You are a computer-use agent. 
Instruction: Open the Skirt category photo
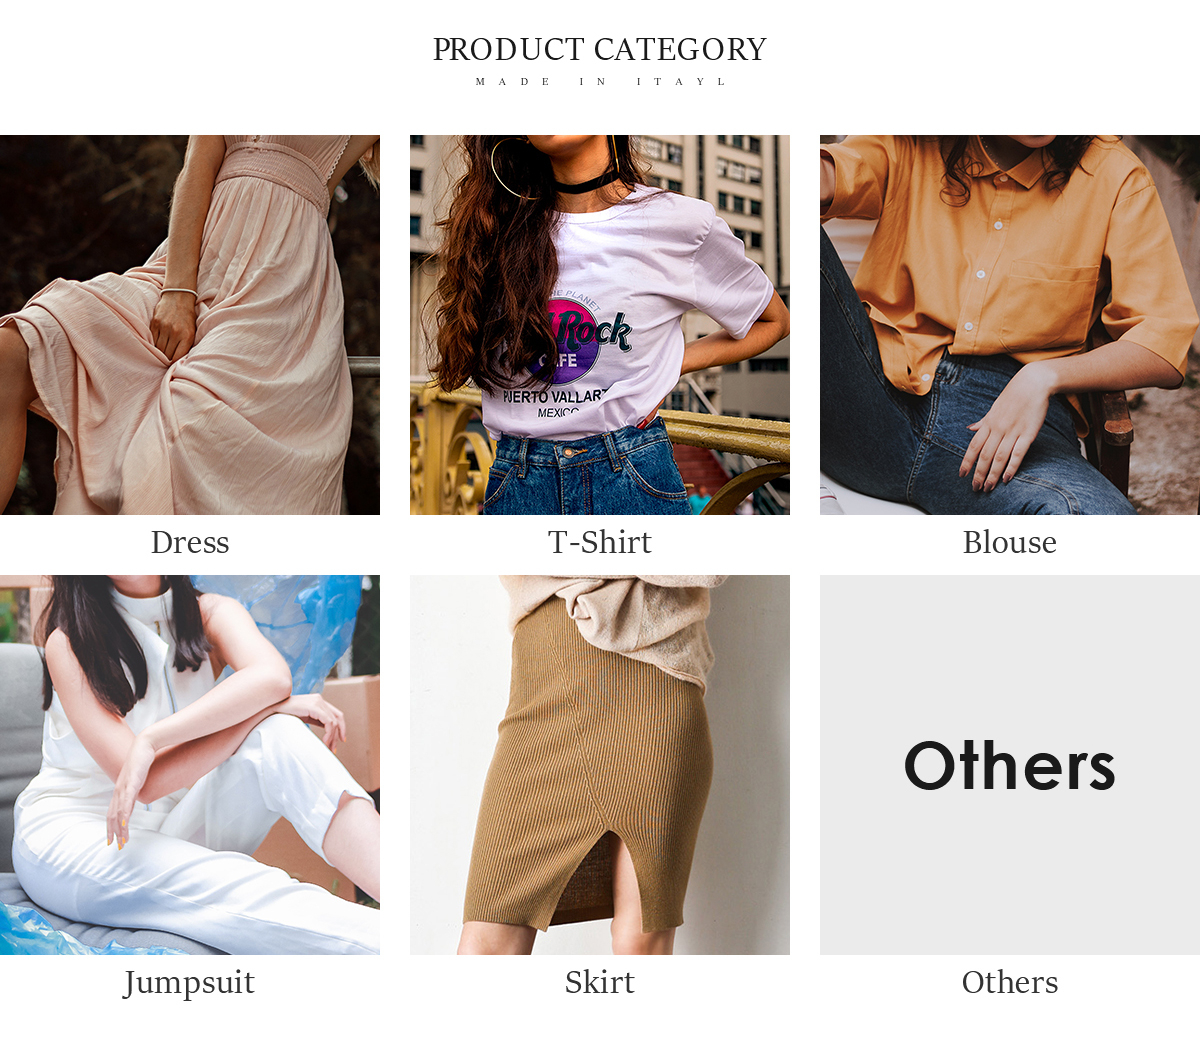coord(600,765)
